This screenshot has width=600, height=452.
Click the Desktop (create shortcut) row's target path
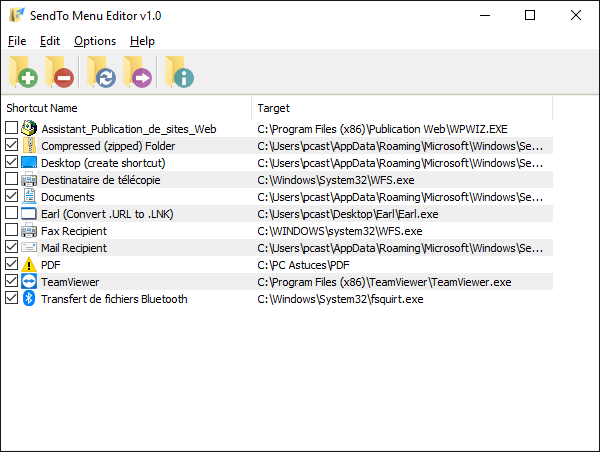(400, 163)
